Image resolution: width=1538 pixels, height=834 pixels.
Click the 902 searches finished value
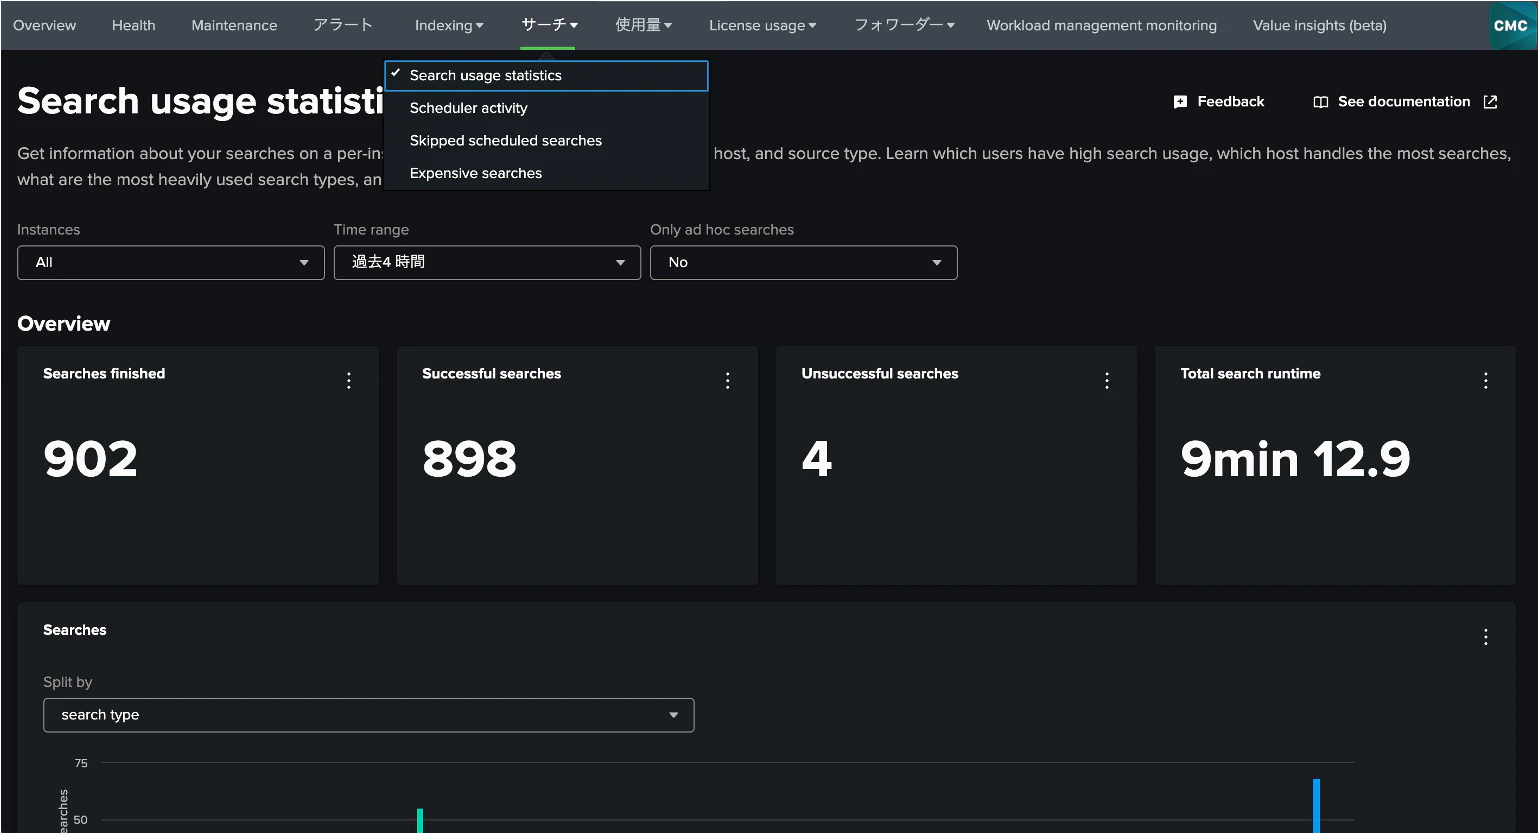(90, 459)
